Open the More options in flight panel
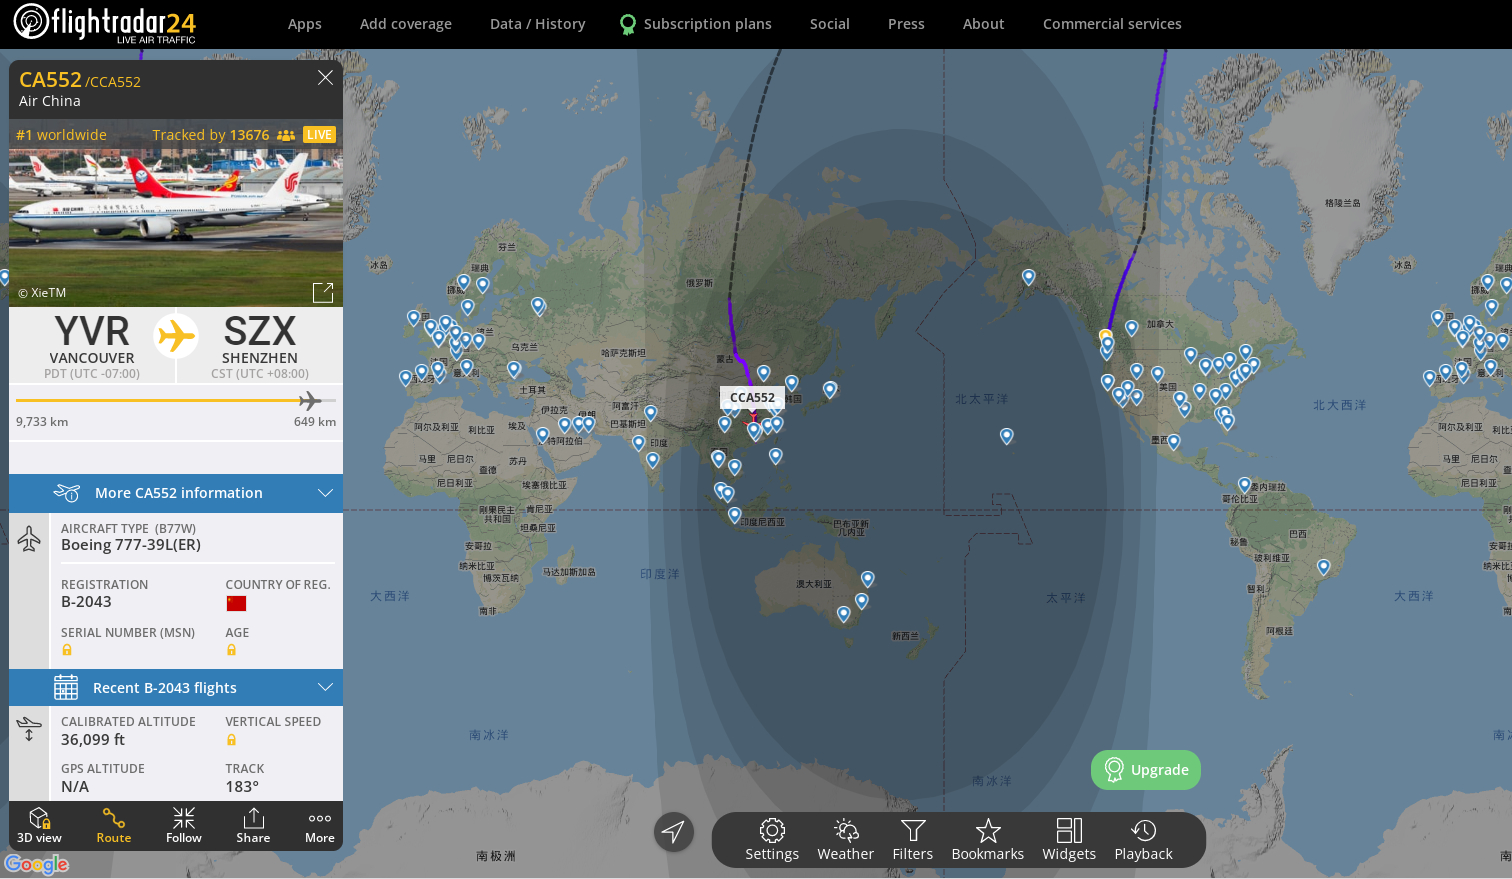The image size is (1512, 879). [x=320, y=826]
